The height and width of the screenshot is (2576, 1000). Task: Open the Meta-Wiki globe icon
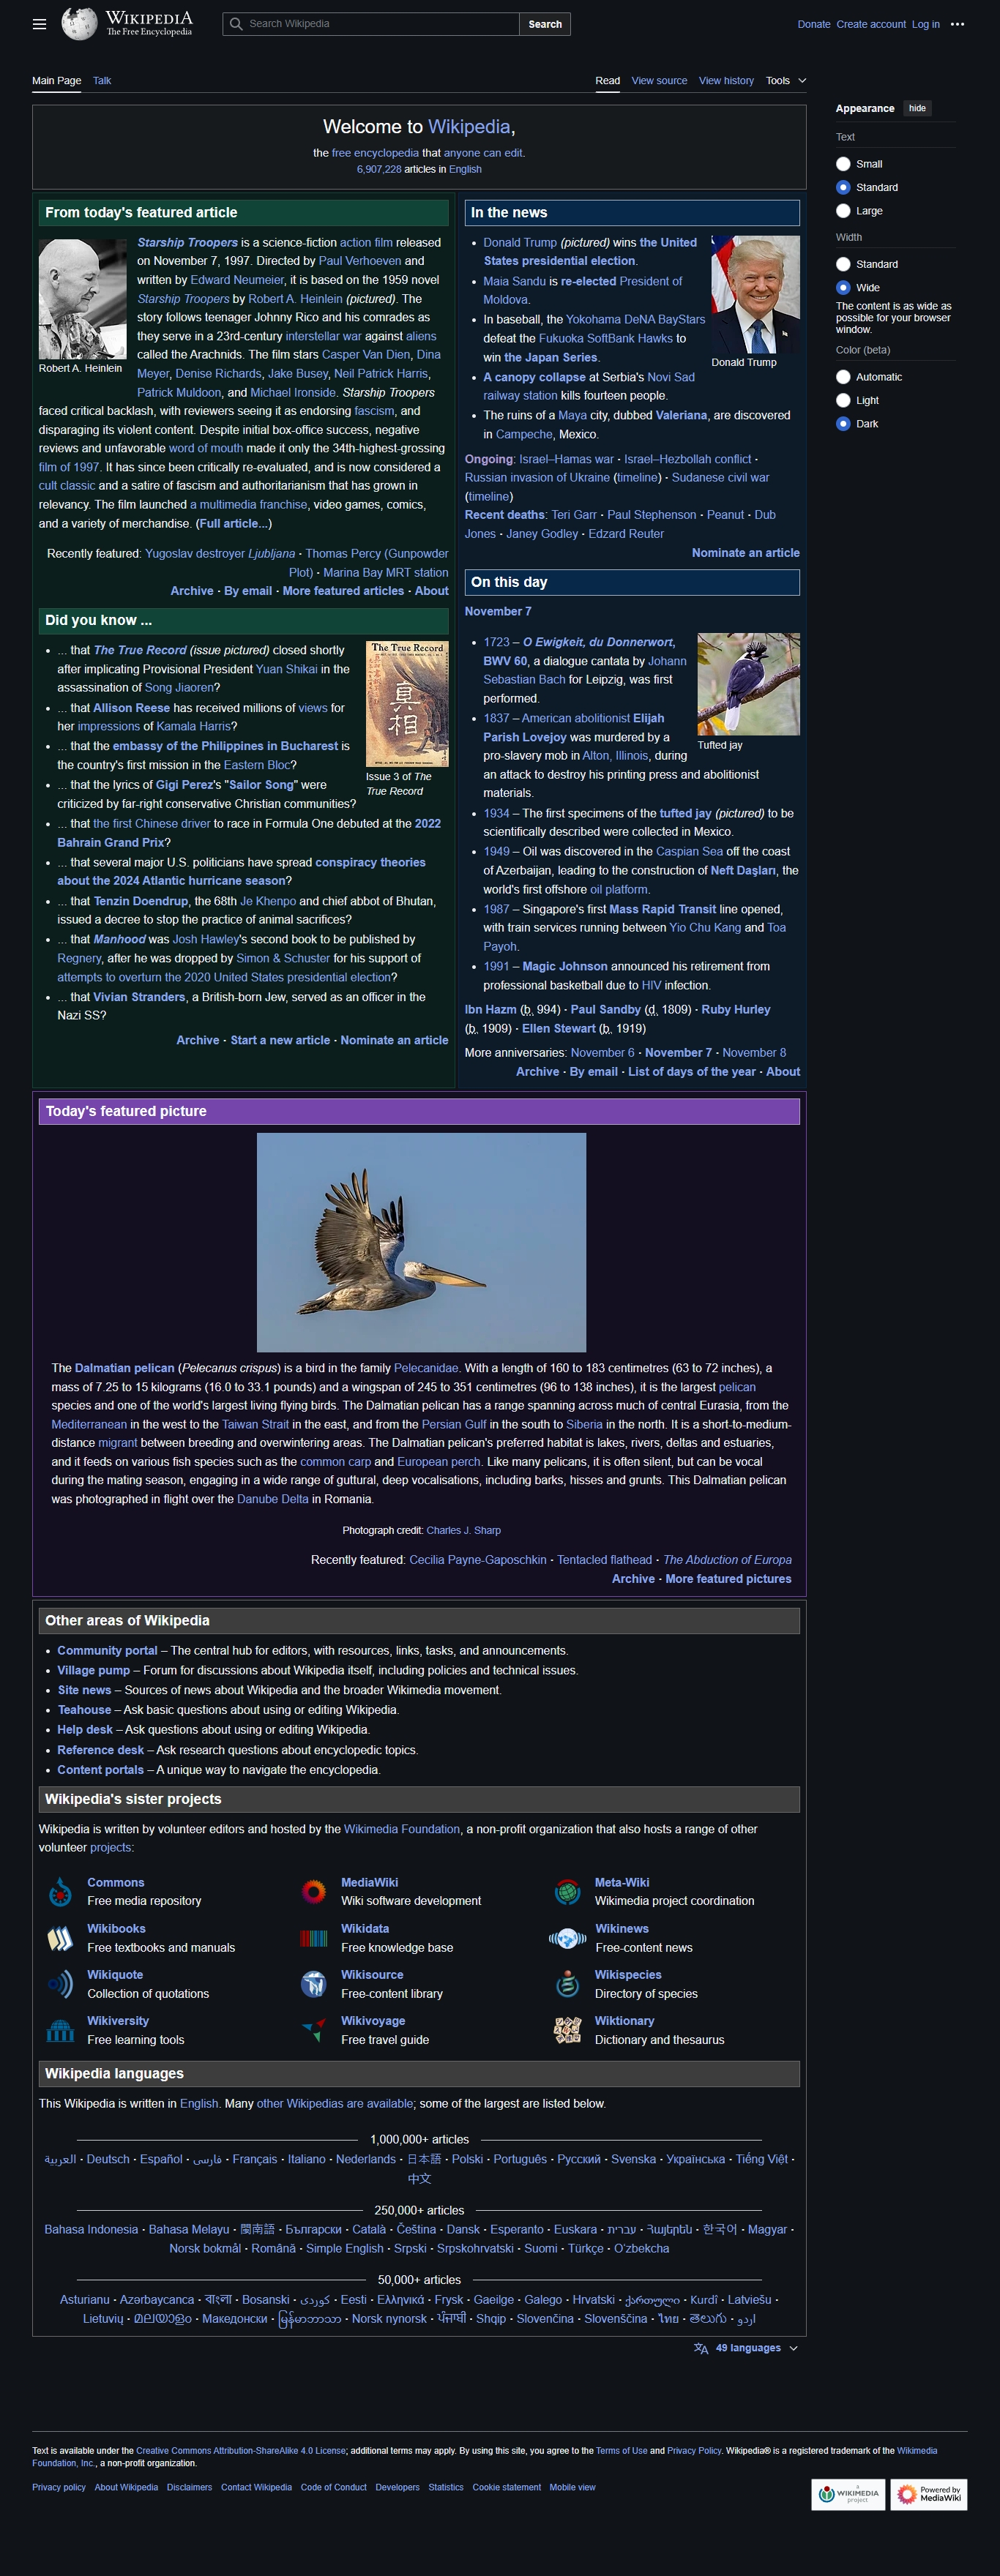pyautogui.click(x=568, y=1892)
